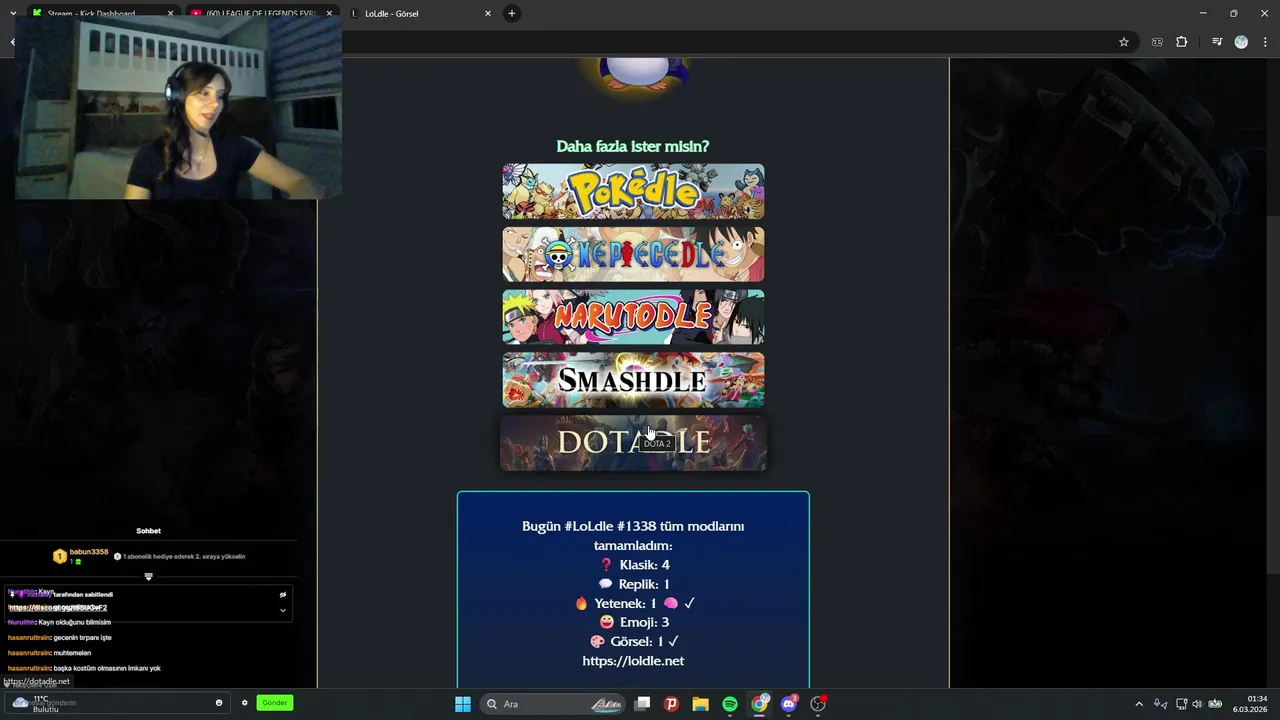The image size is (1280, 720).
Task: Open File Explorer from the taskbar
Action: click(700, 704)
